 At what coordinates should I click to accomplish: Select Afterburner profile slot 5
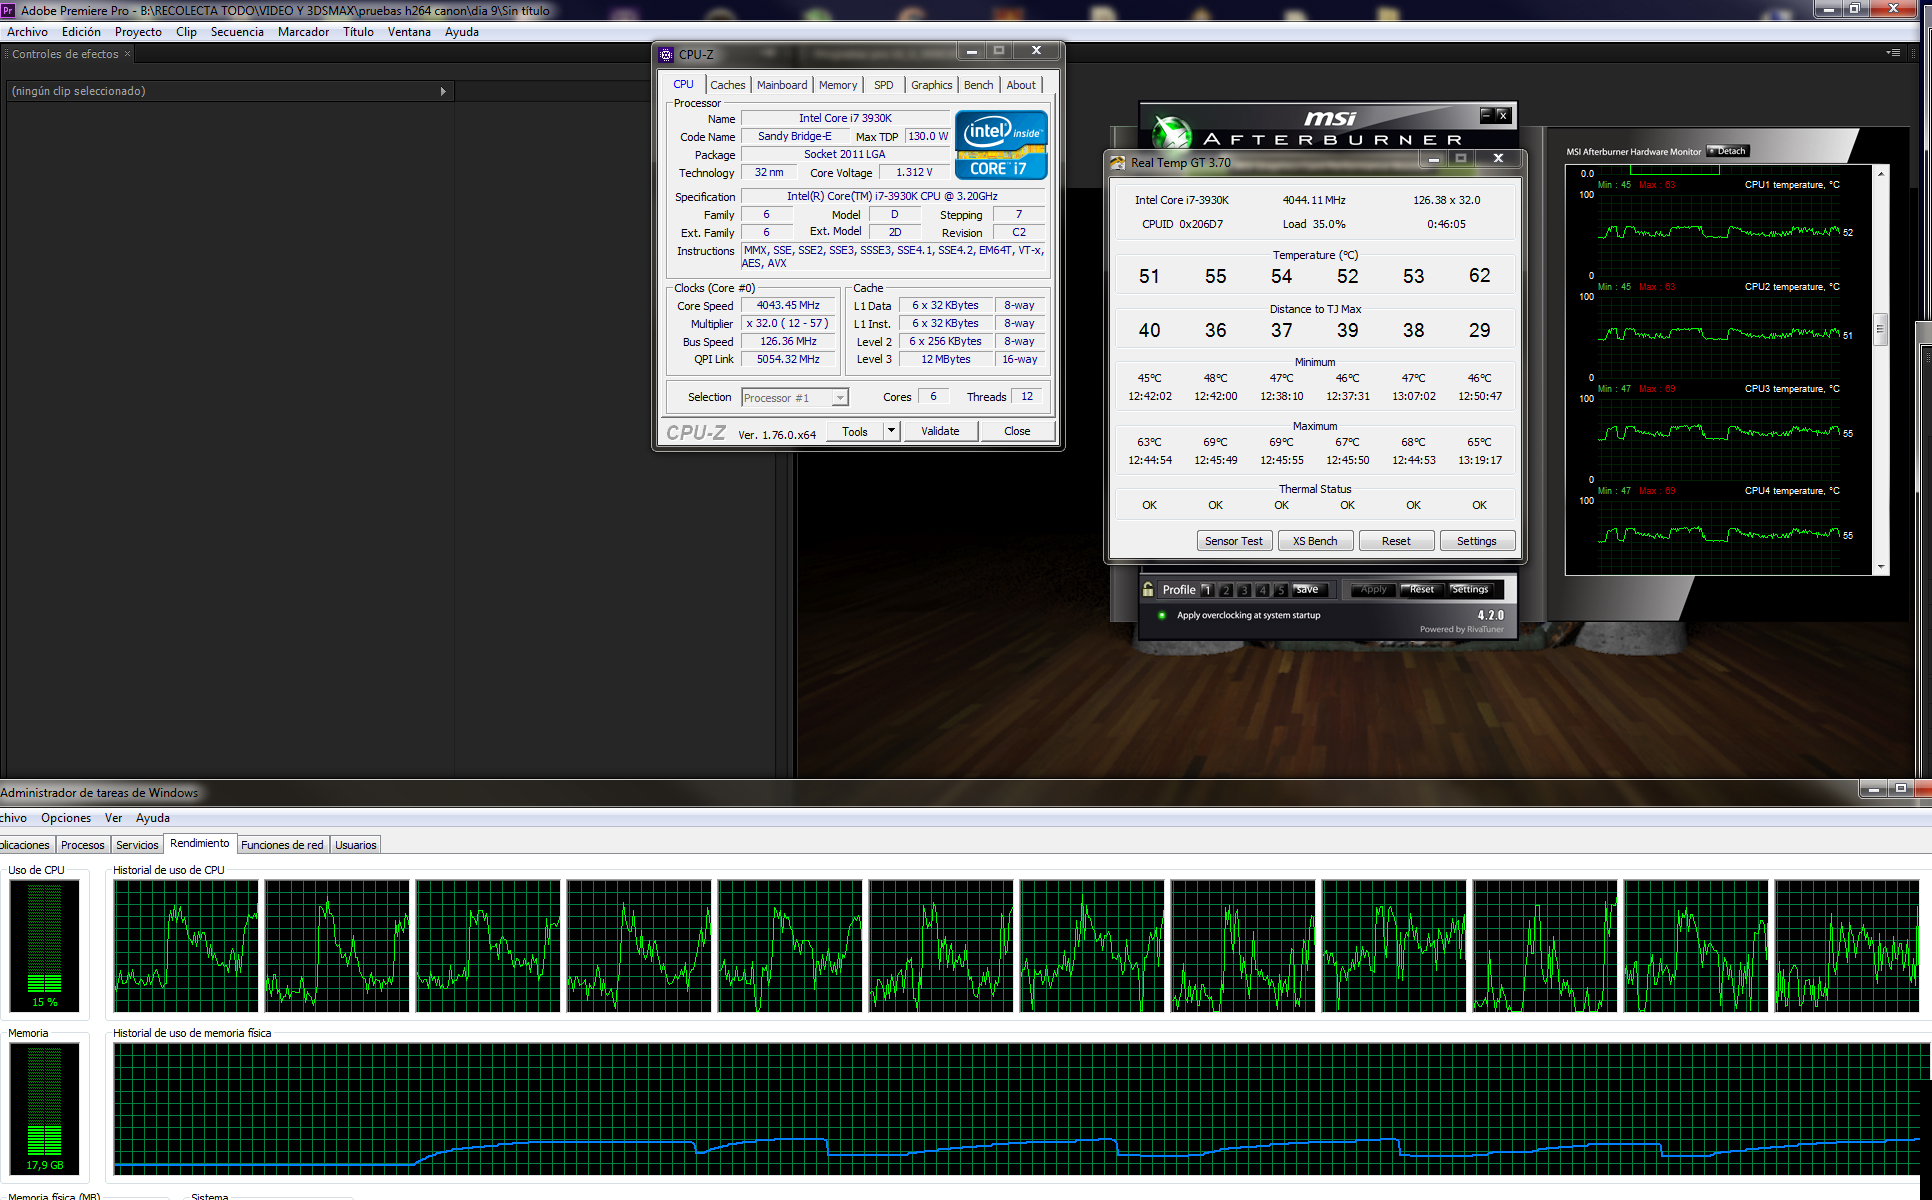1280,590
